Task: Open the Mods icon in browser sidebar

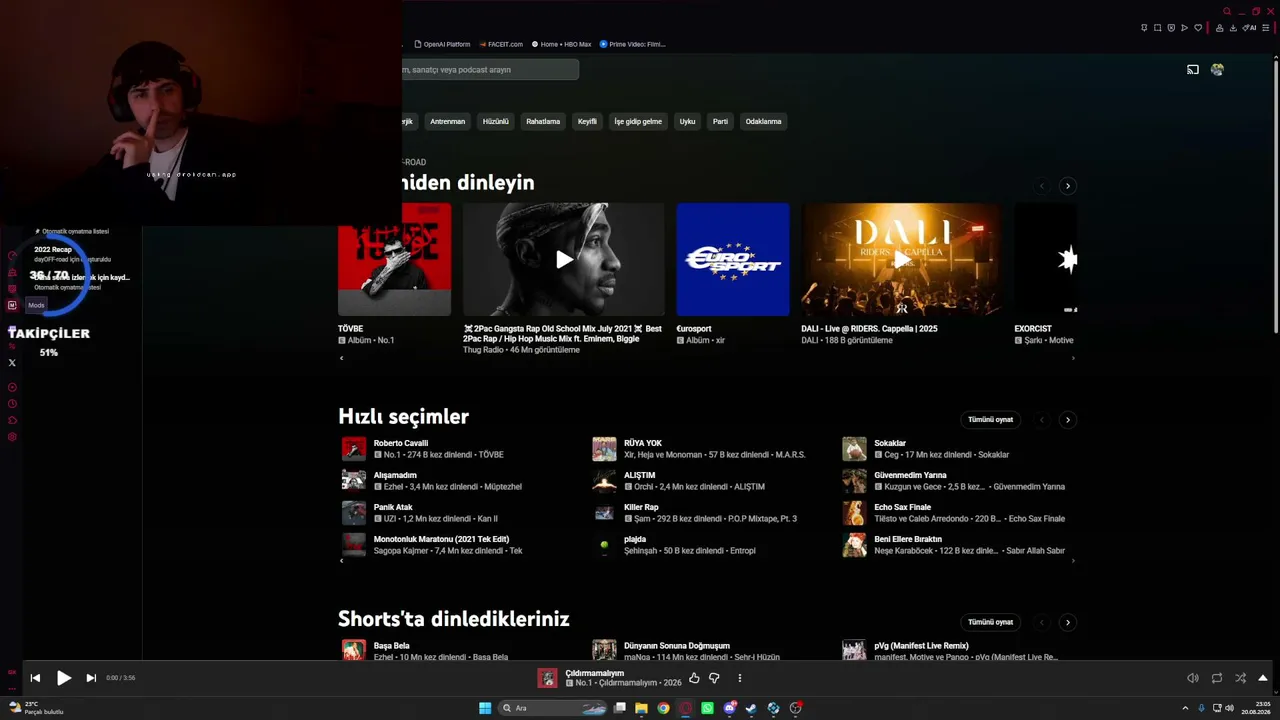Action: pos(12,305)
